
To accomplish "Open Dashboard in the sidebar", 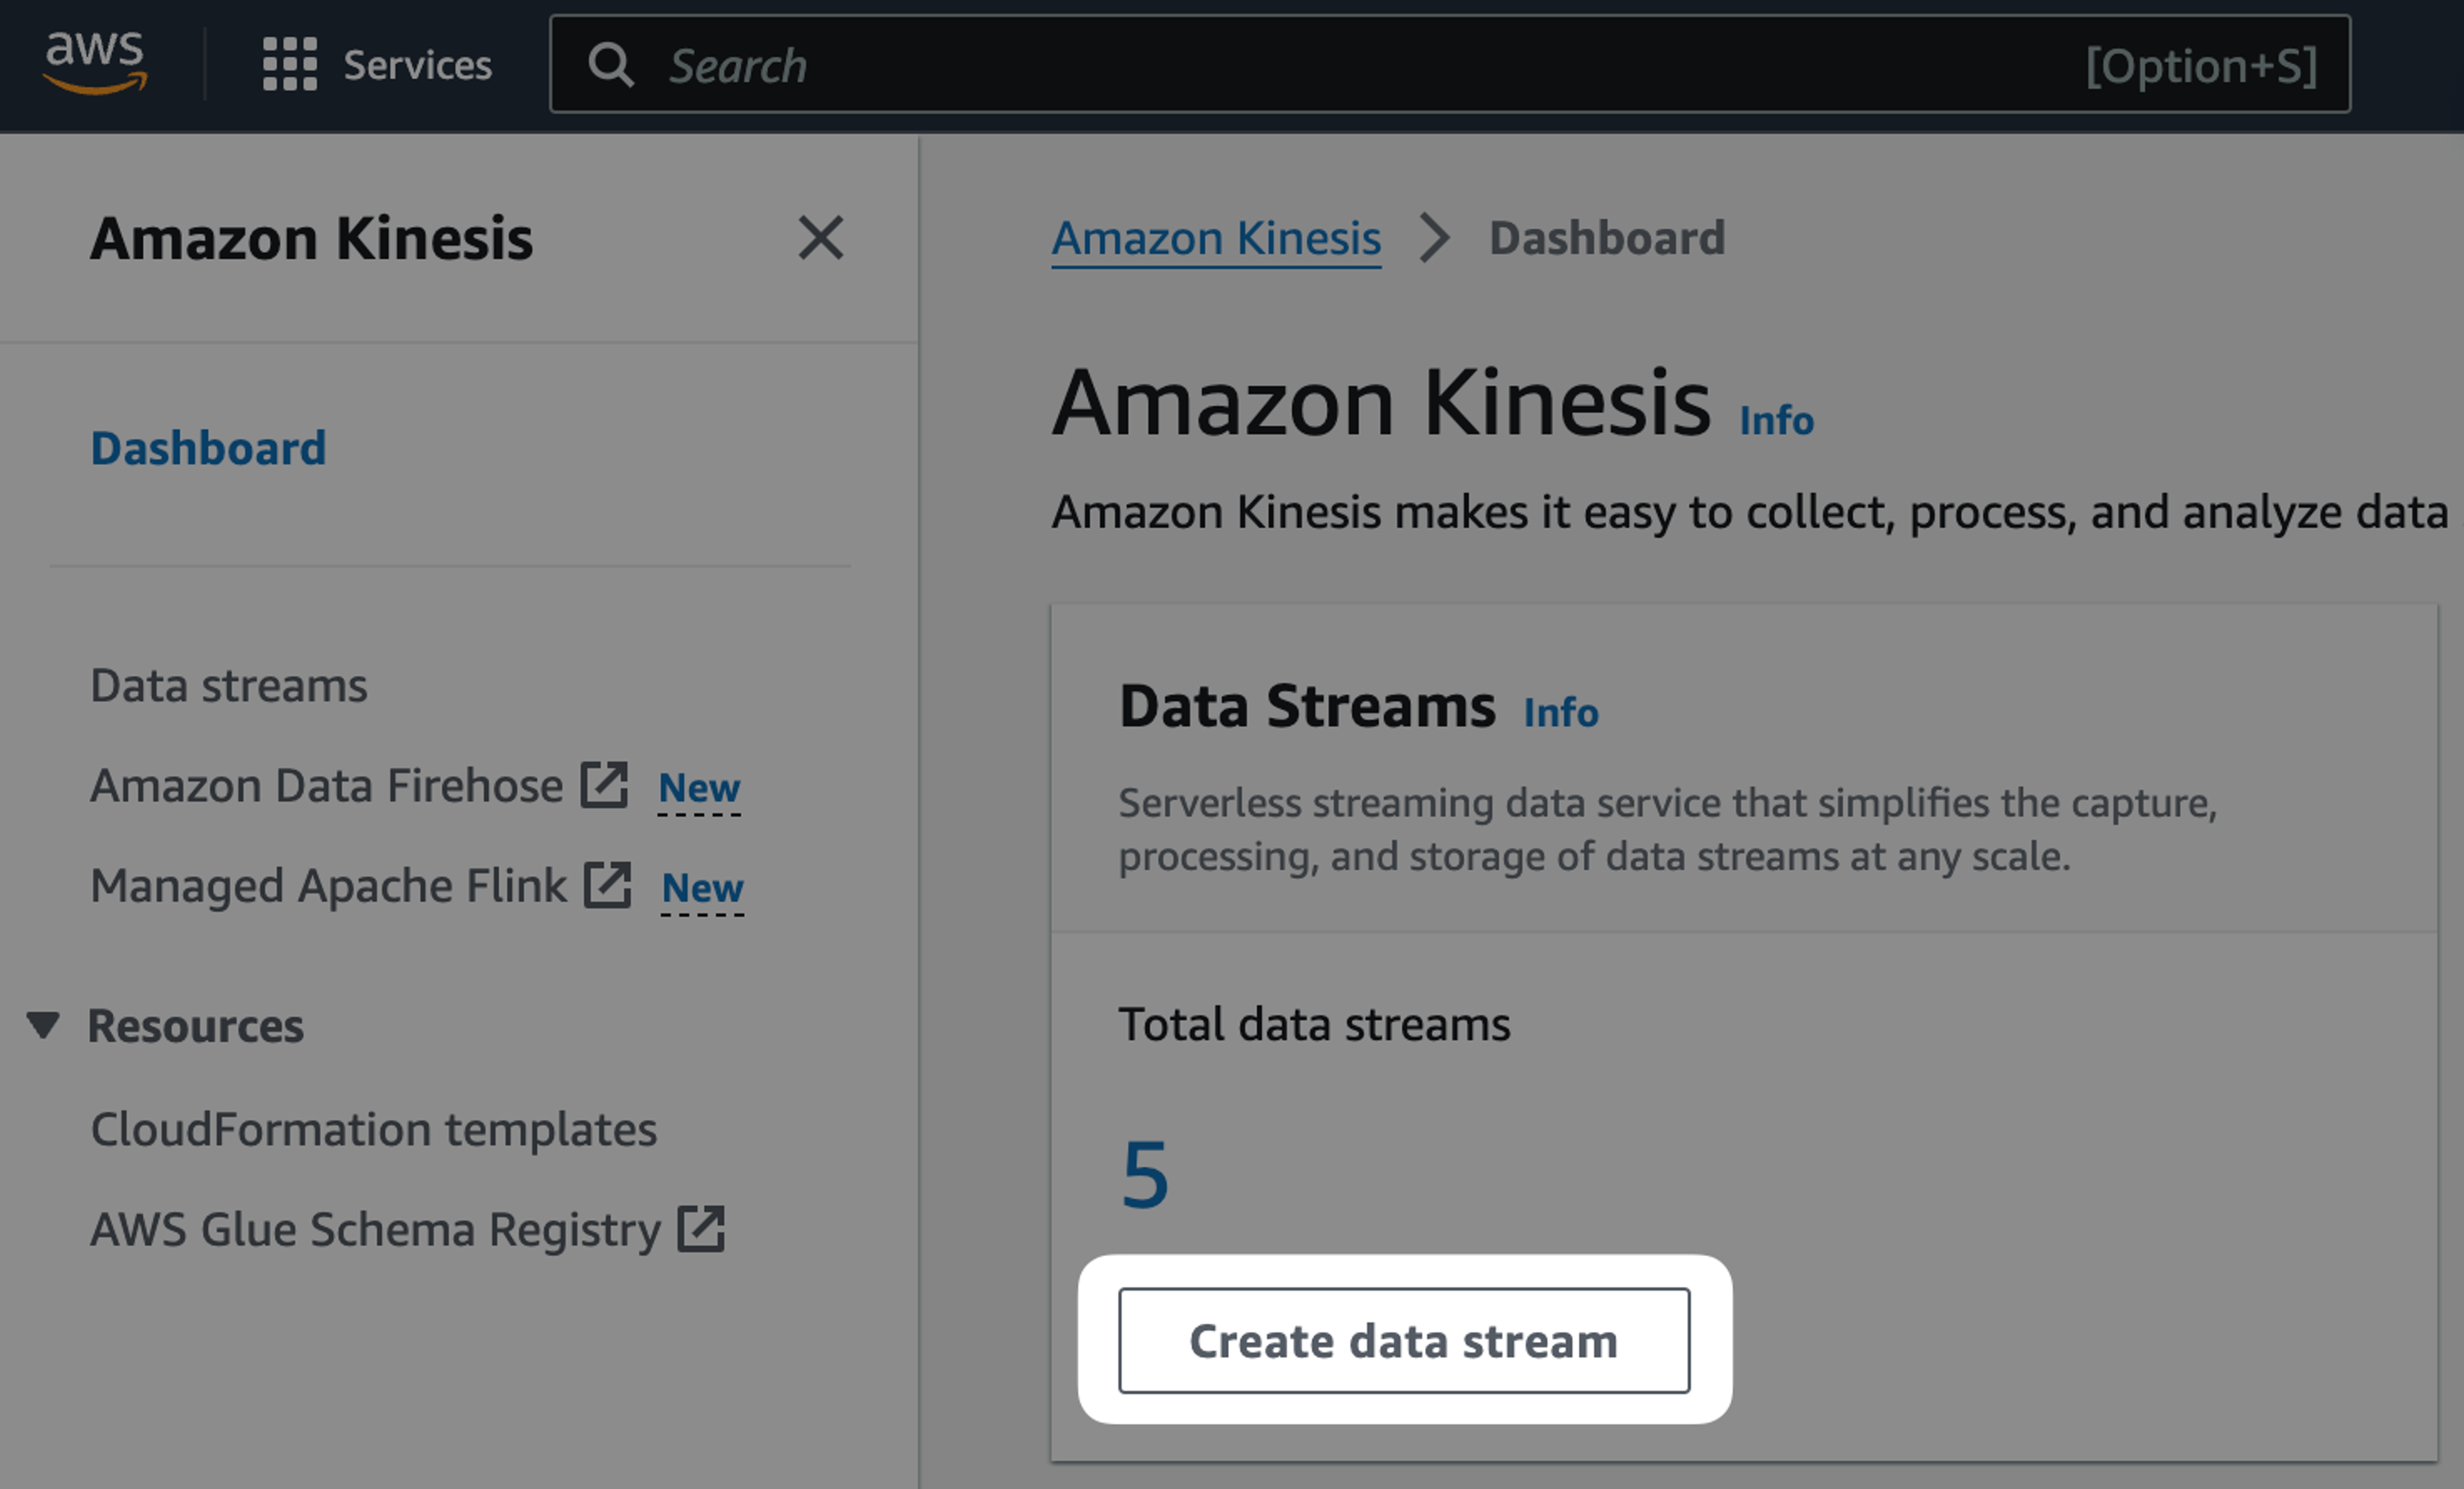I will click(208, 448).
